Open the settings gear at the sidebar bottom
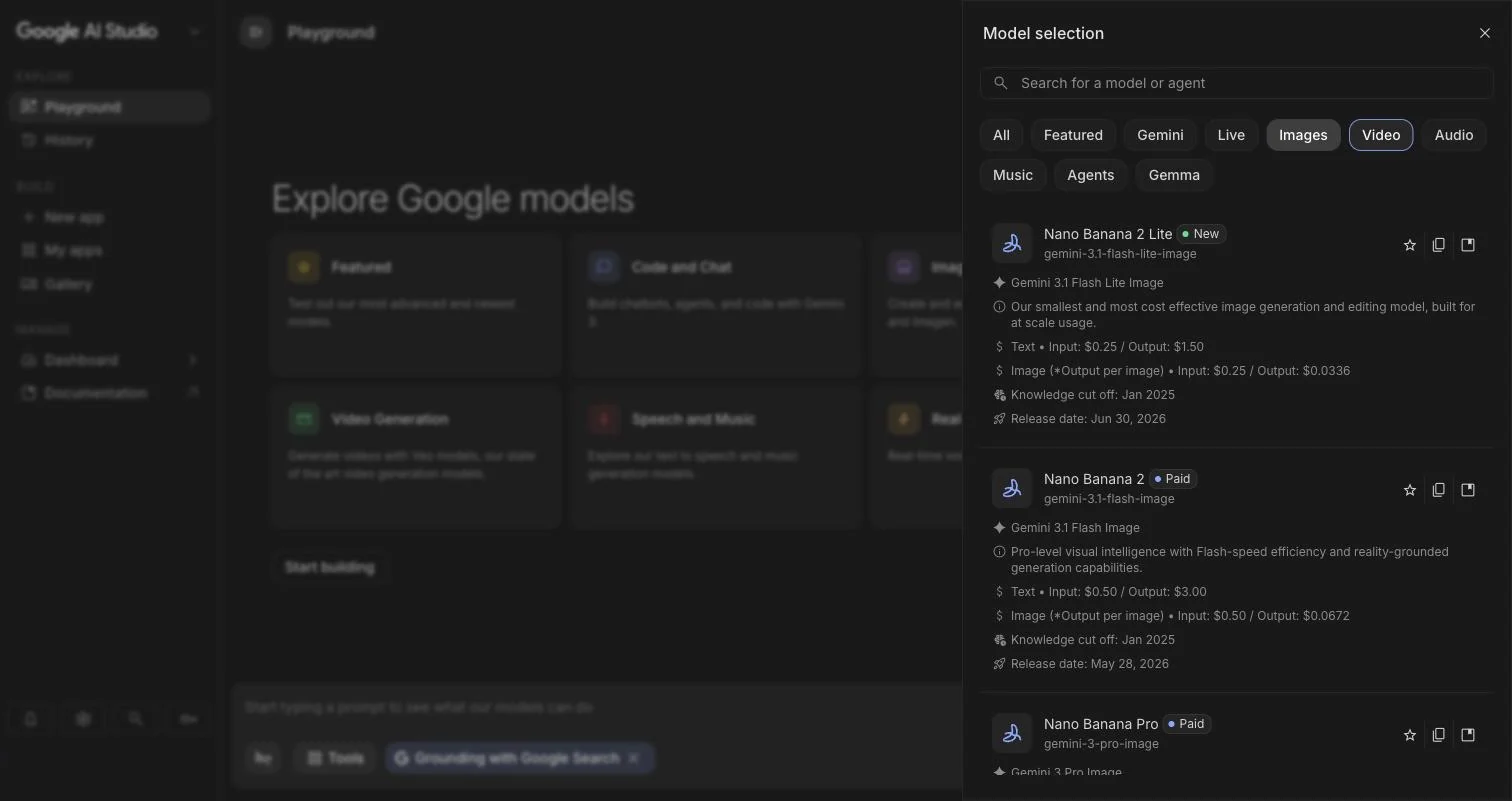 pos(83,719)
